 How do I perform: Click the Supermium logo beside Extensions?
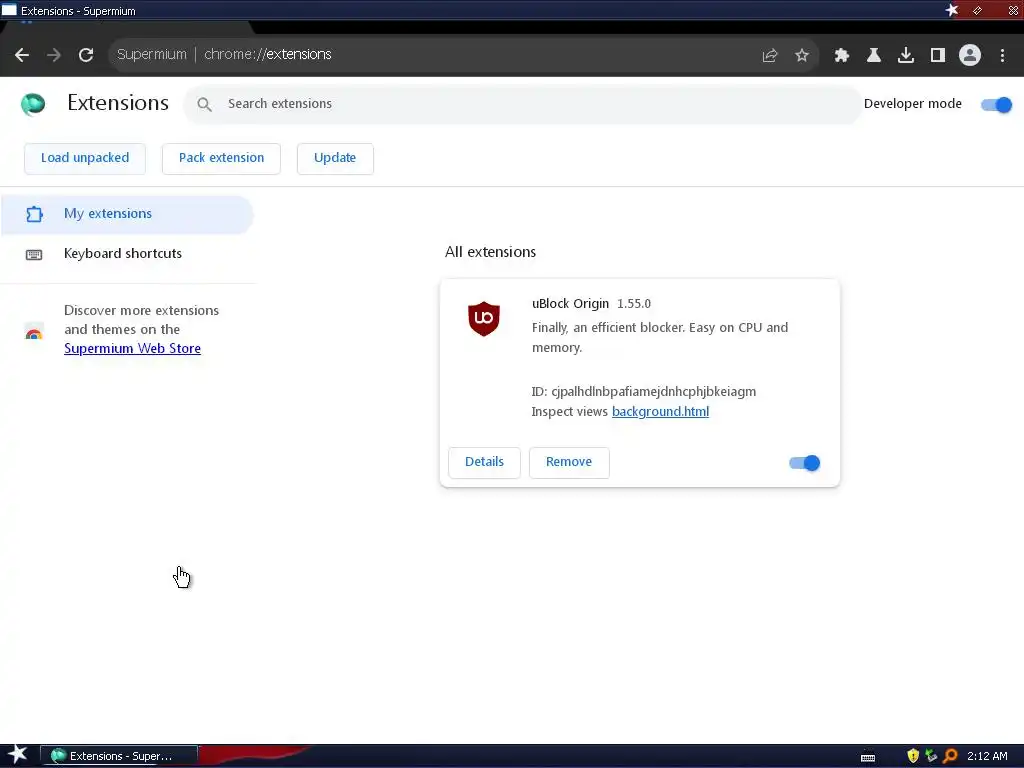tap(33, 104)
